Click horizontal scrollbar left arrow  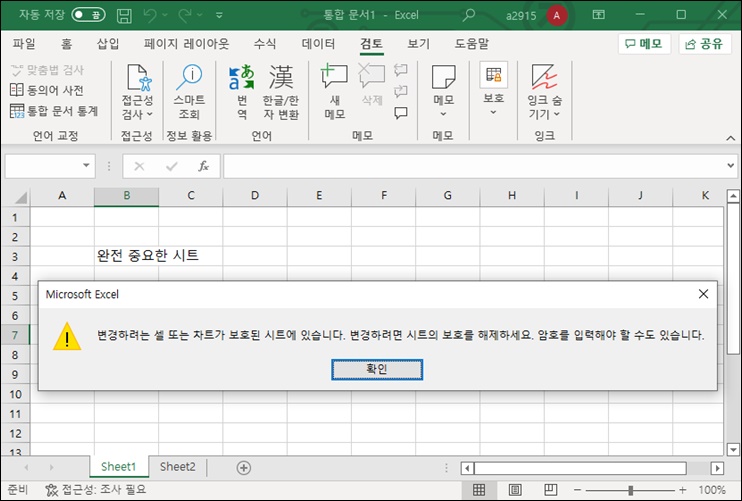[468, 468]
